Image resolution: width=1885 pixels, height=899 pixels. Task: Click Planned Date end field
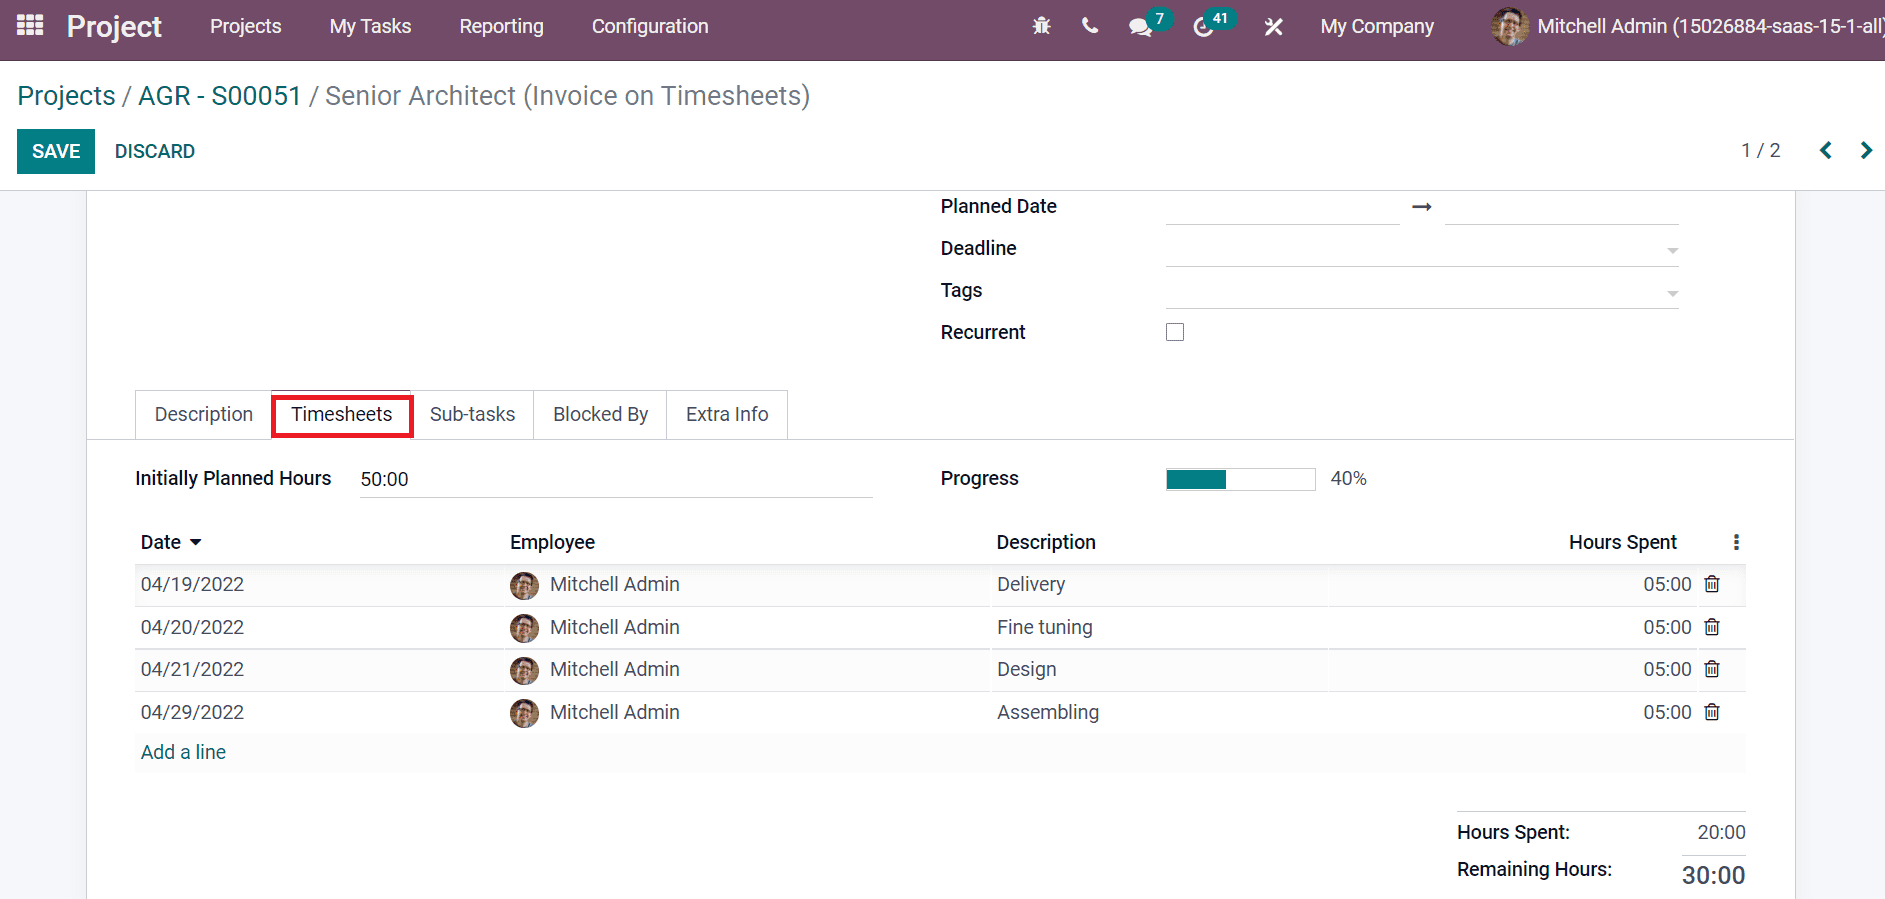tap(1562, 207)
